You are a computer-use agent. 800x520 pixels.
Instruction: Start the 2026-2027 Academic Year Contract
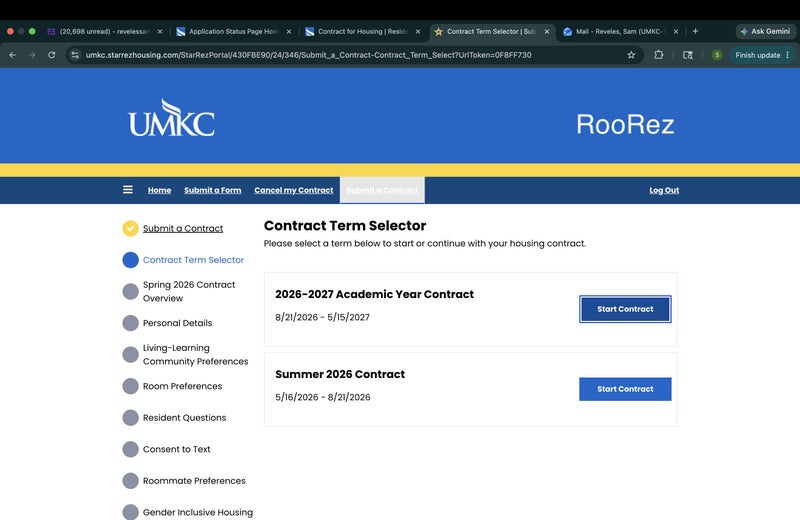[x=625, y=309]
